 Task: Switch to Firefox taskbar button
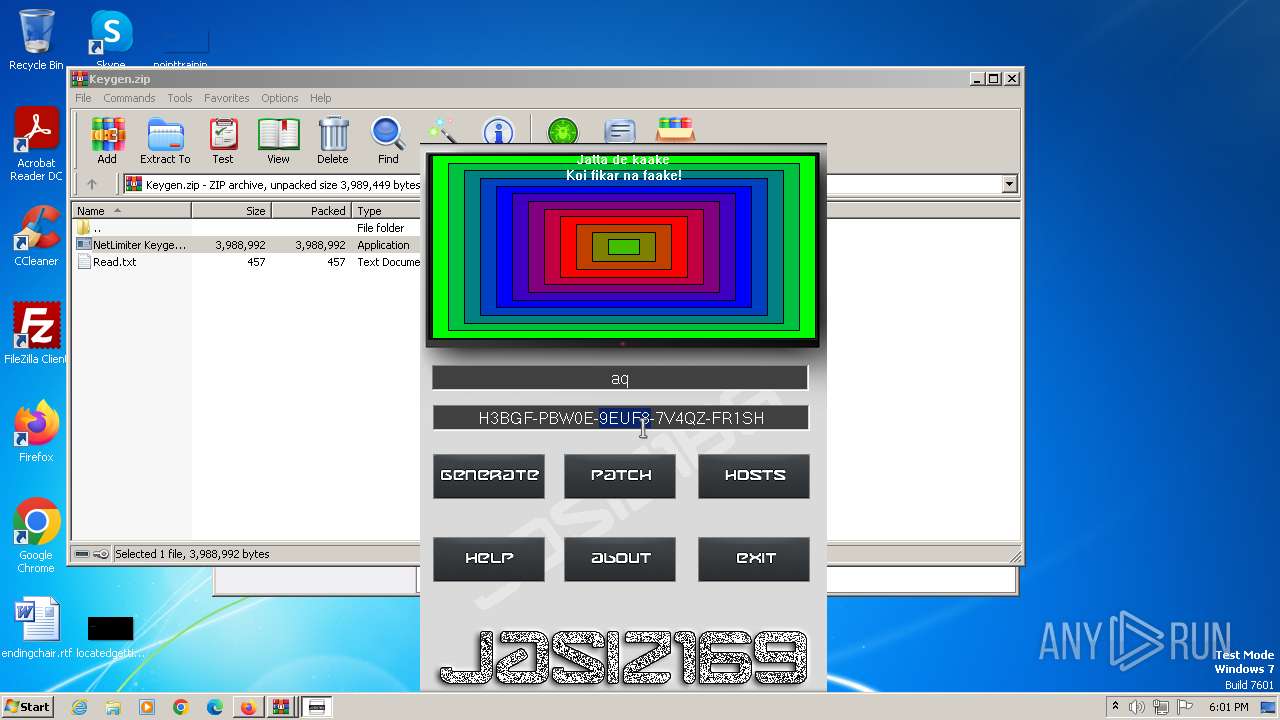click(x=248, y=707)
